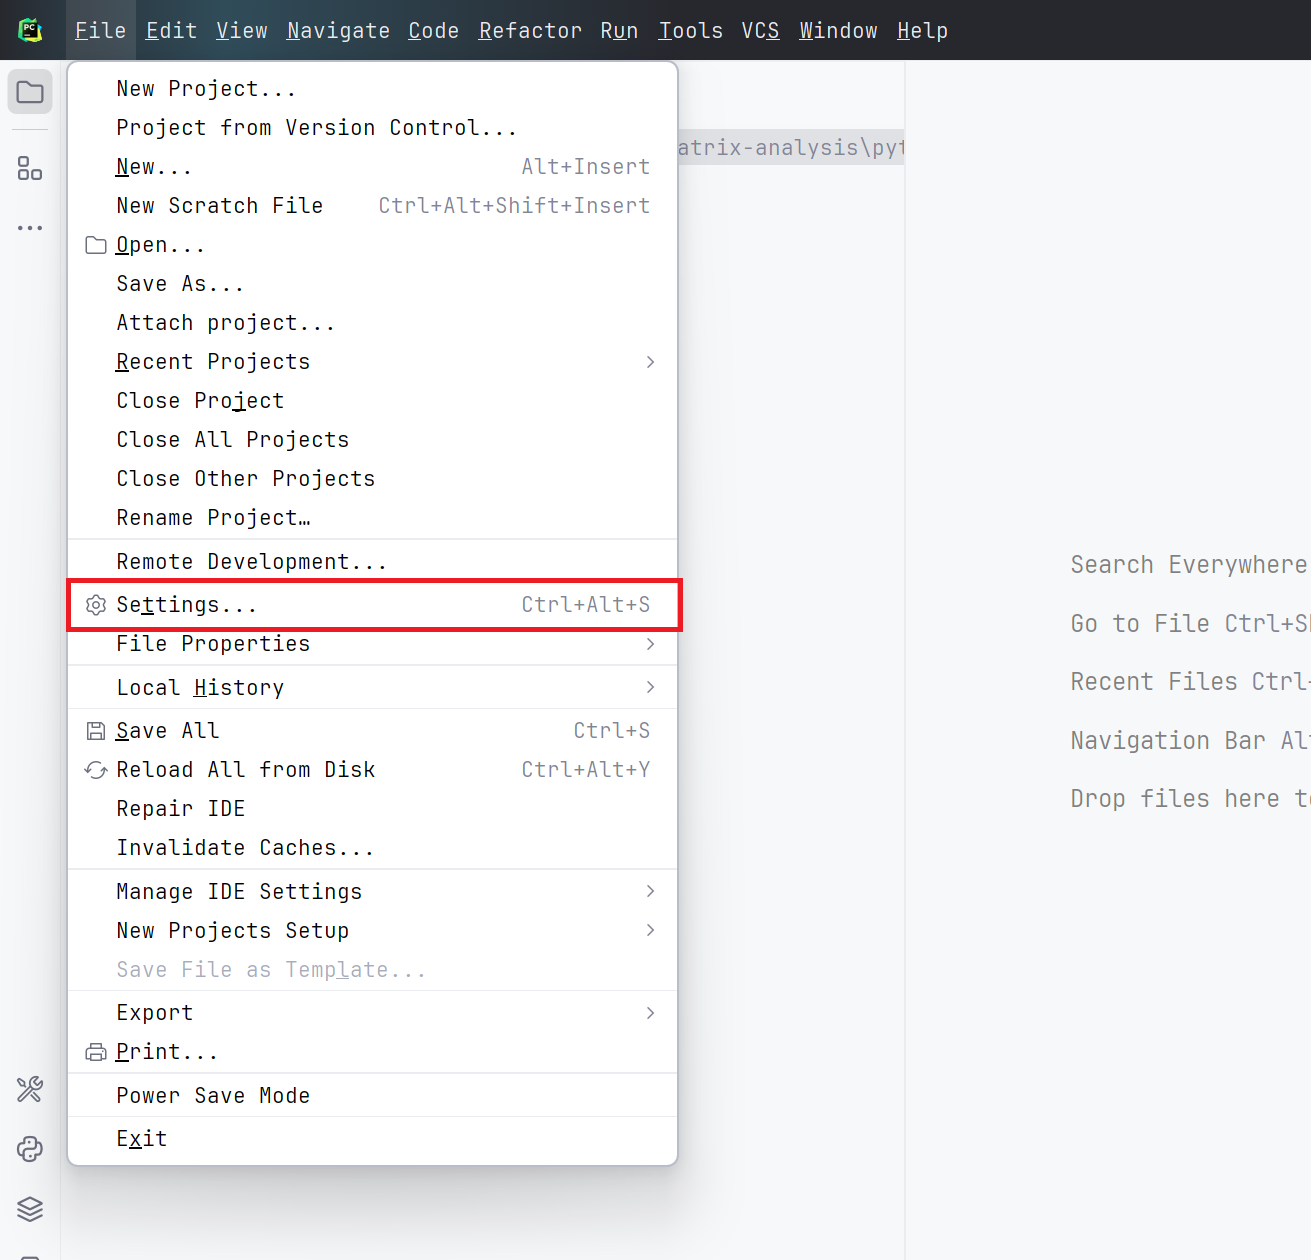Screen dimensions: 1311x1260
Task: Choose Repair IDE entry
Action: coord(372,809)
